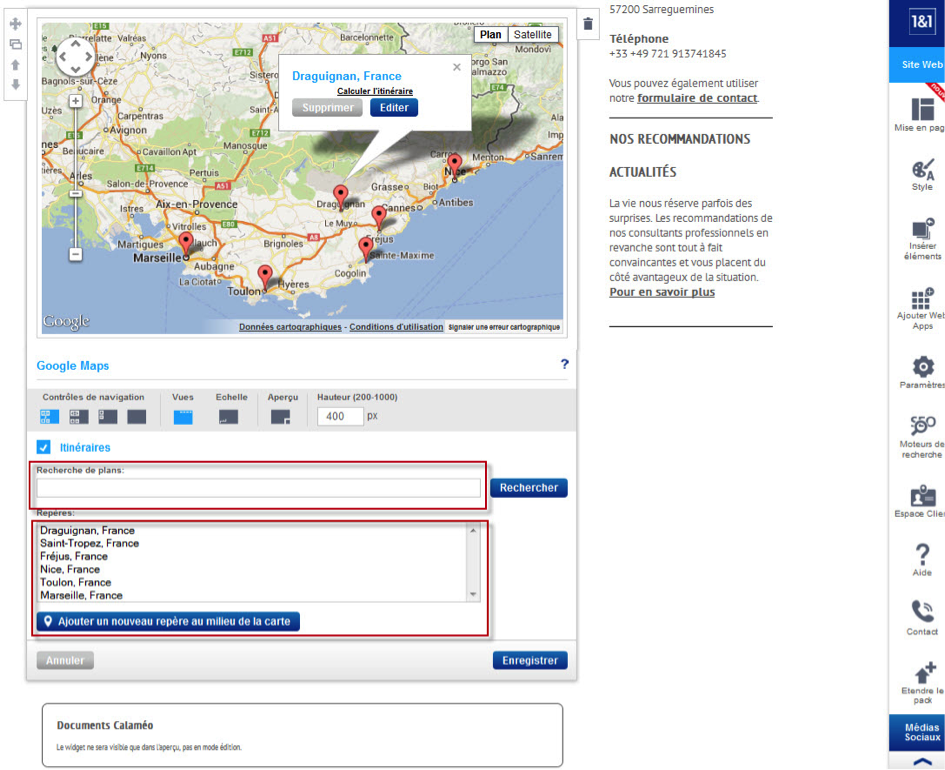Expand the Médias Sociaux panel
The image size is (945, 770).
click(922, 762)
